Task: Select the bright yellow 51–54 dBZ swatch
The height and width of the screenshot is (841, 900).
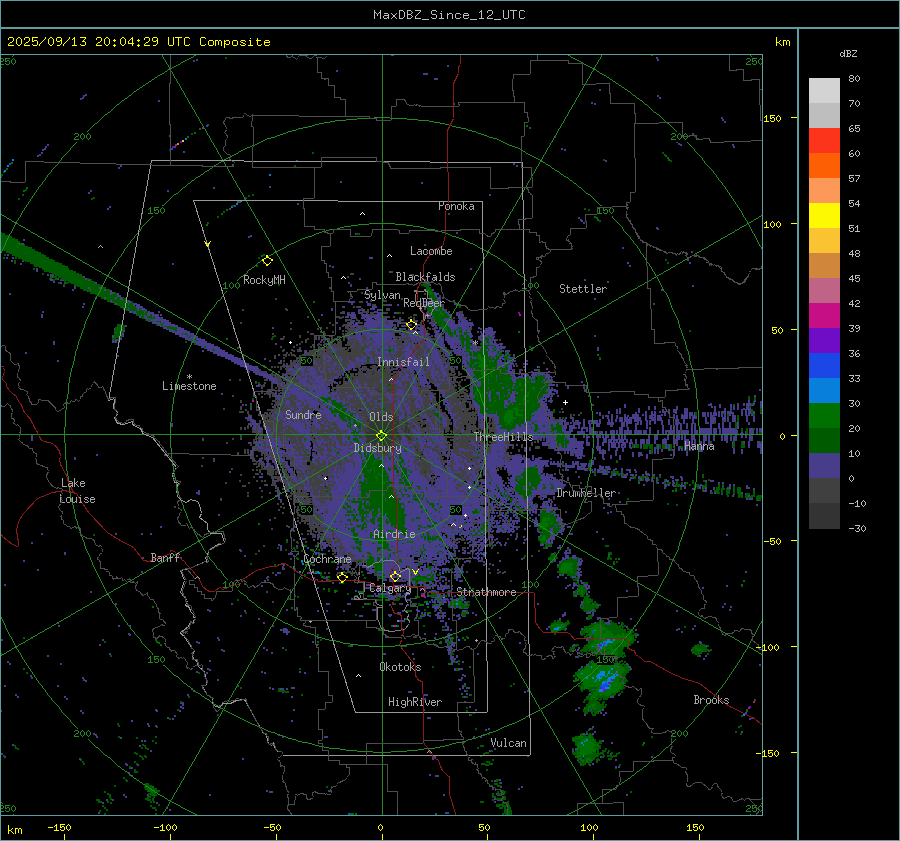Action: coord(824,216)
